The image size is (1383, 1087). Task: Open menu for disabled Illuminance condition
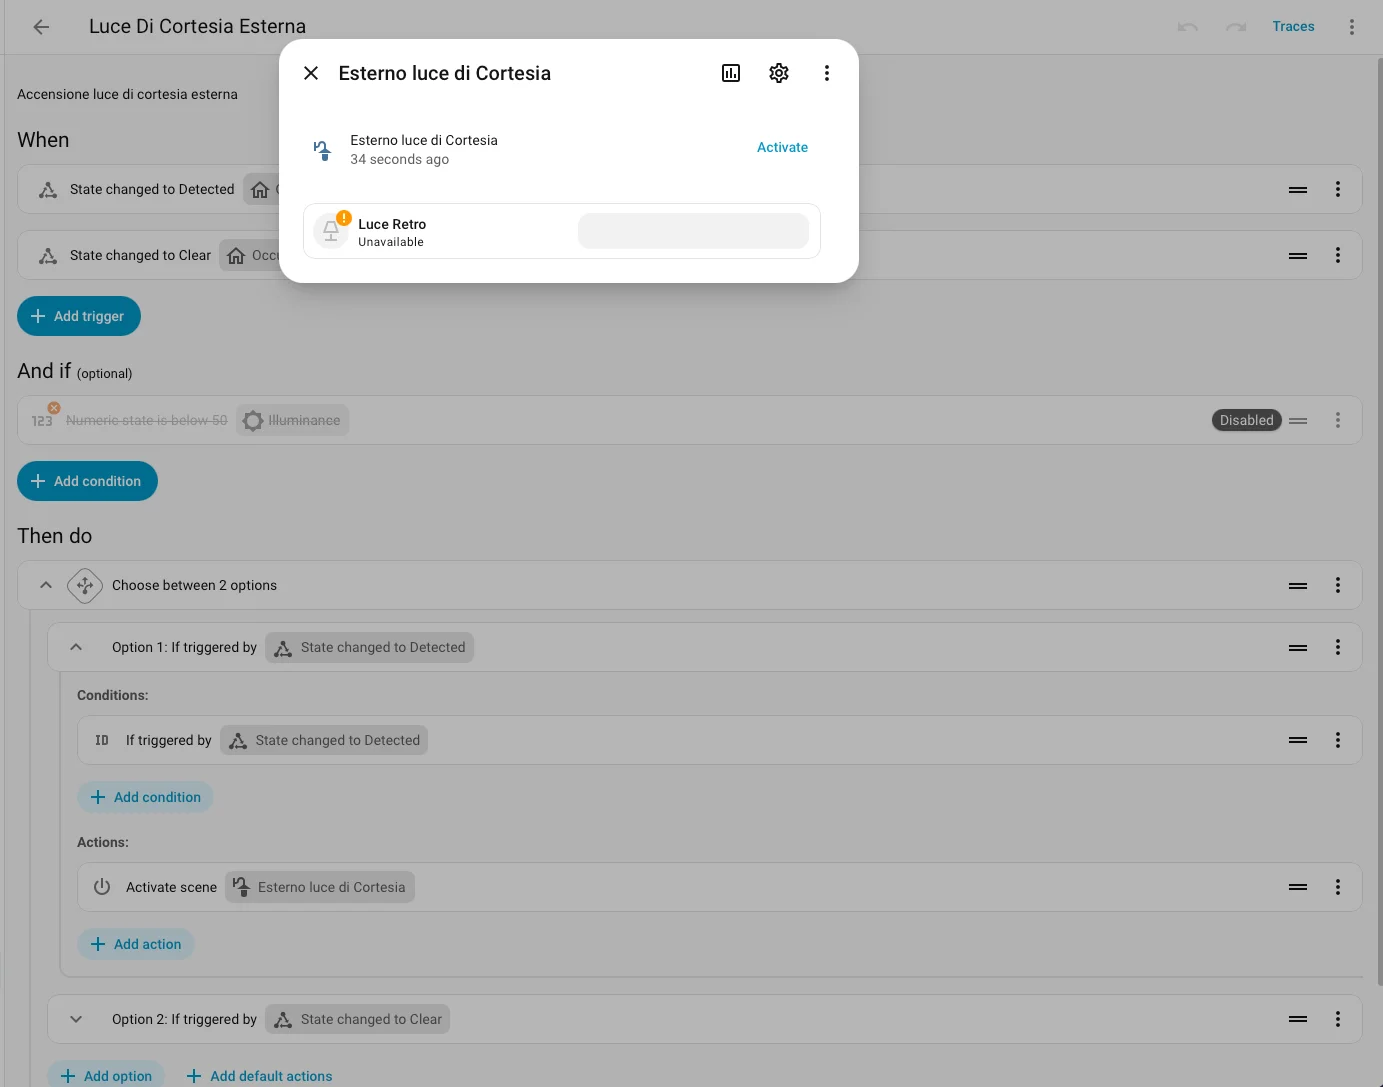pyautogui.click(x=1338, y=420)
